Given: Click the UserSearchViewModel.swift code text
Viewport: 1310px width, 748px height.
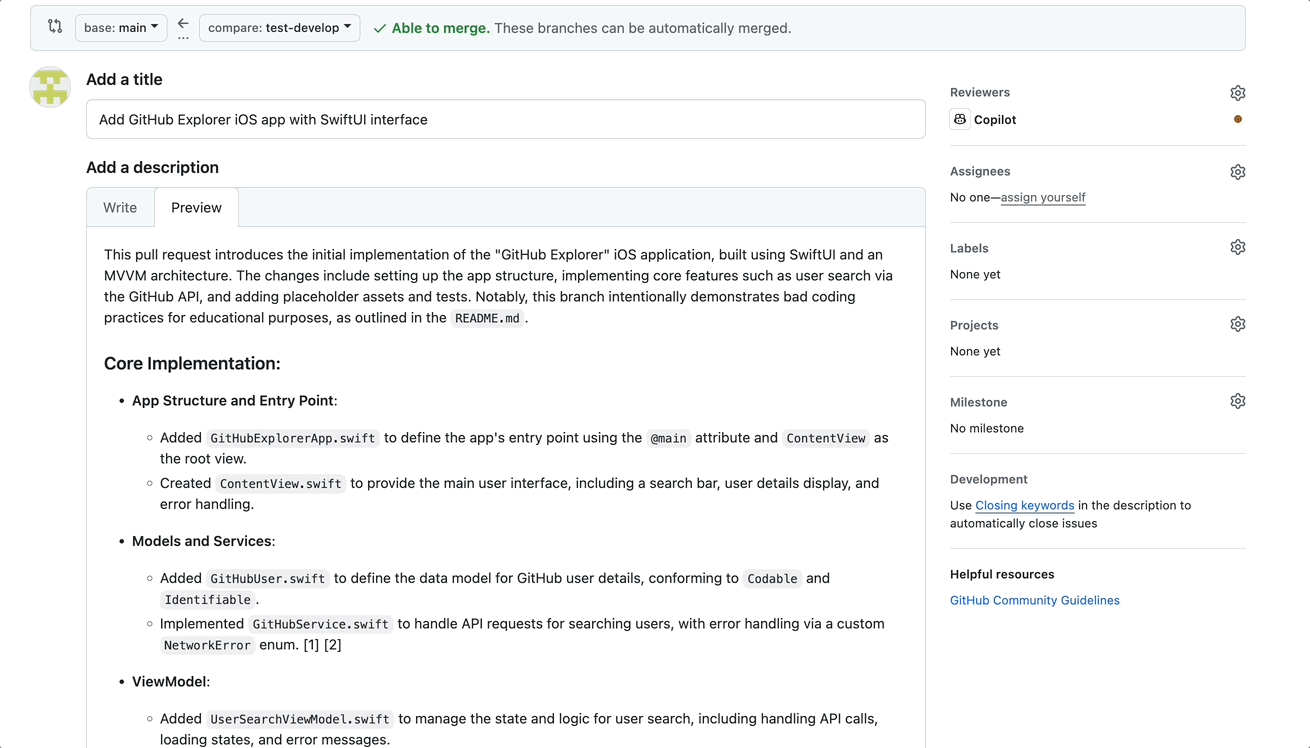Looking at the screenshot, I should click(301, 719).
